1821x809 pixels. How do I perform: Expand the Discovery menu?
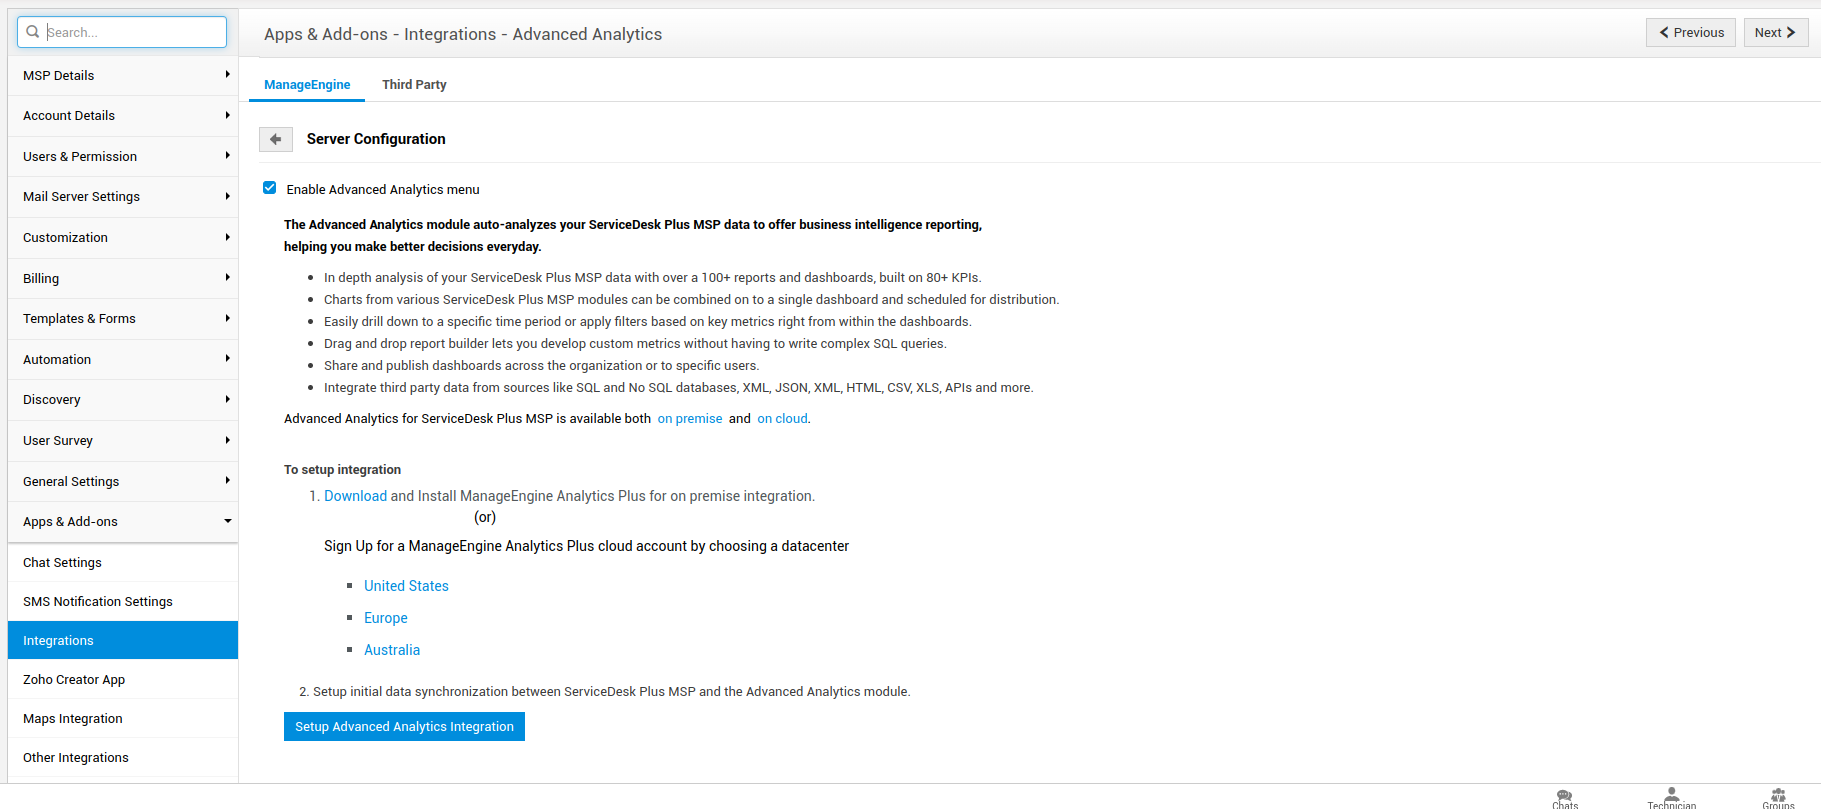[123, 400]
